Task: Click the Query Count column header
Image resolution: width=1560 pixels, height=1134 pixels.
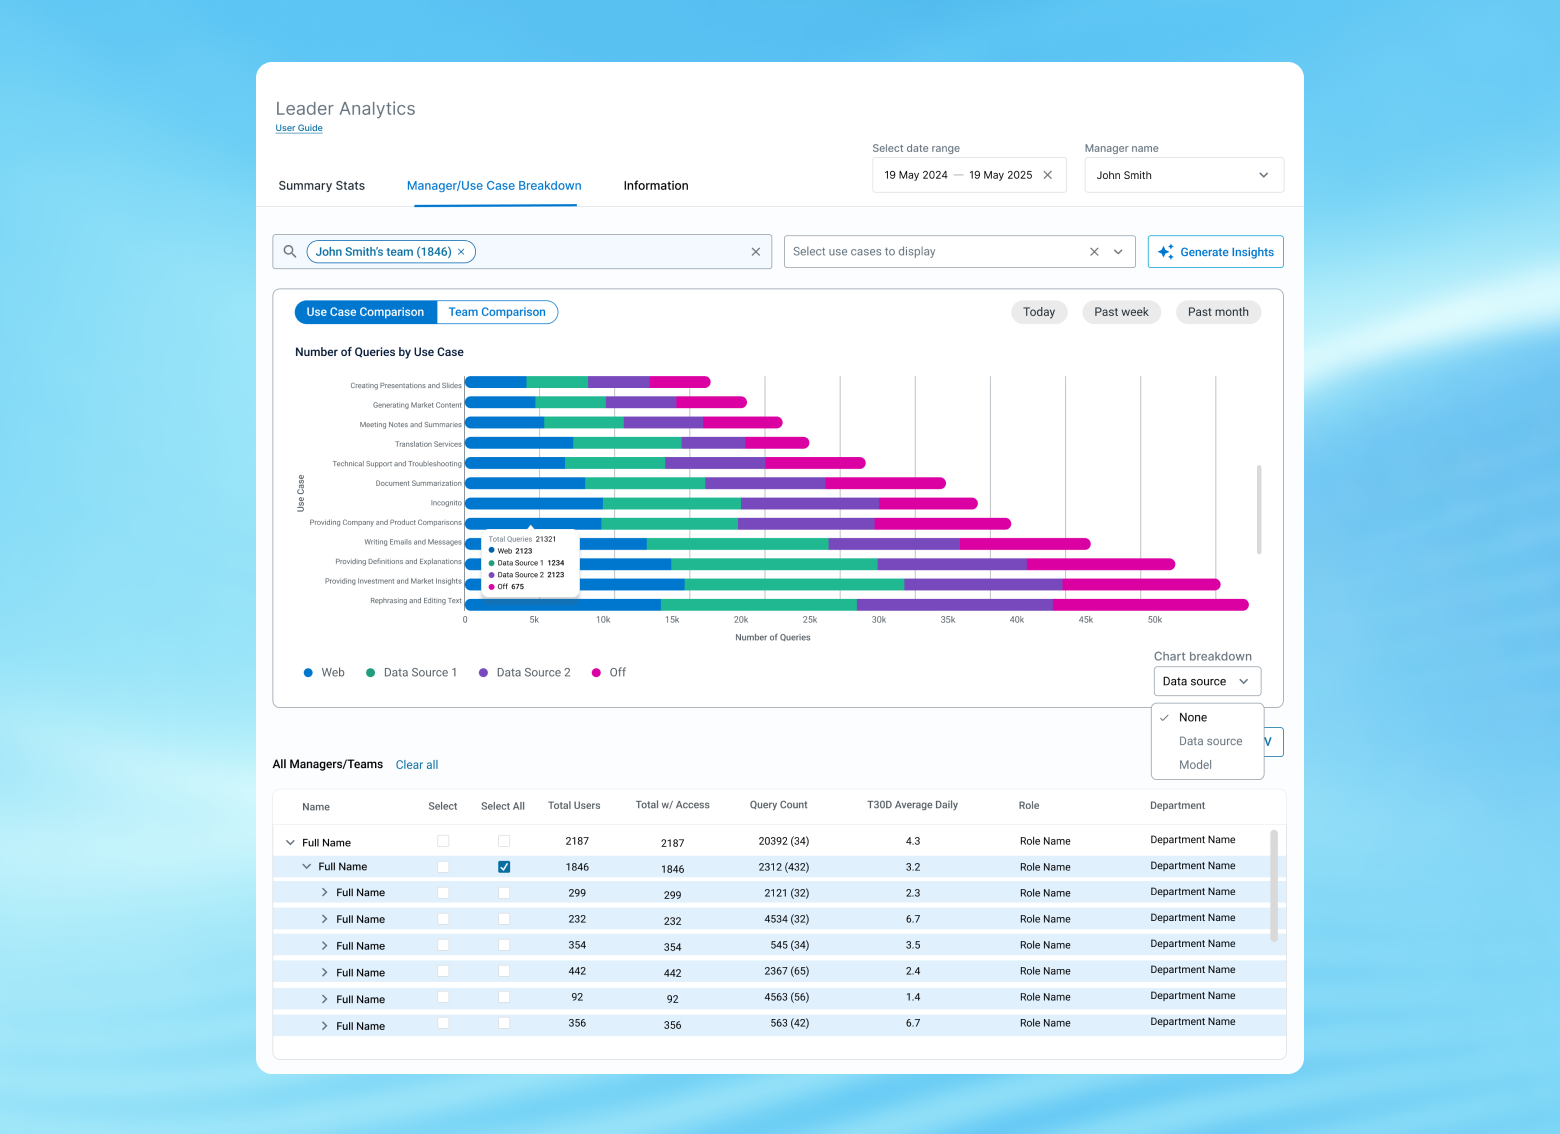Action: point(779,805)
